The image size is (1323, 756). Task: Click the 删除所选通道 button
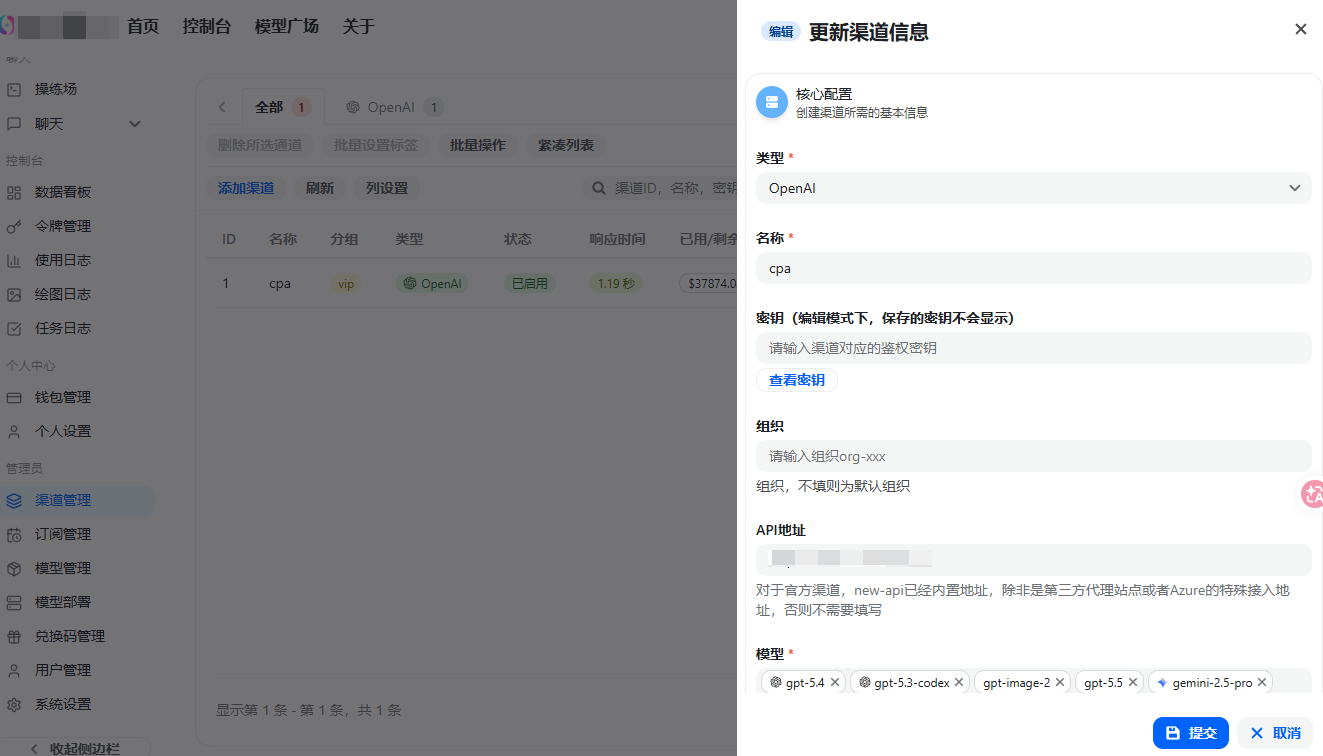pos(260,145)
